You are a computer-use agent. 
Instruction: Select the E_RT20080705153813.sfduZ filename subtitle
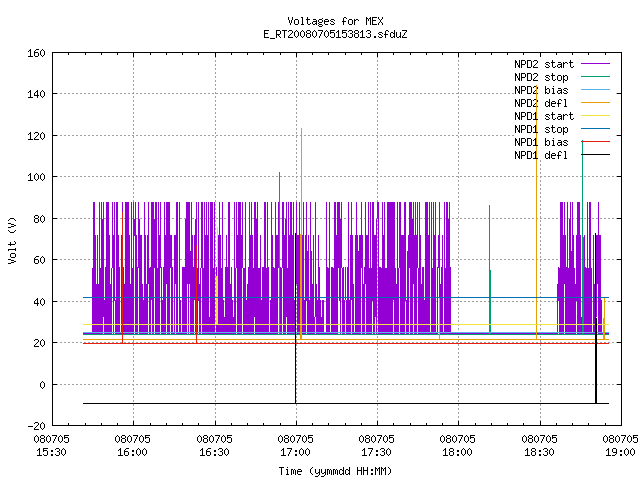[x=336, y=34]
